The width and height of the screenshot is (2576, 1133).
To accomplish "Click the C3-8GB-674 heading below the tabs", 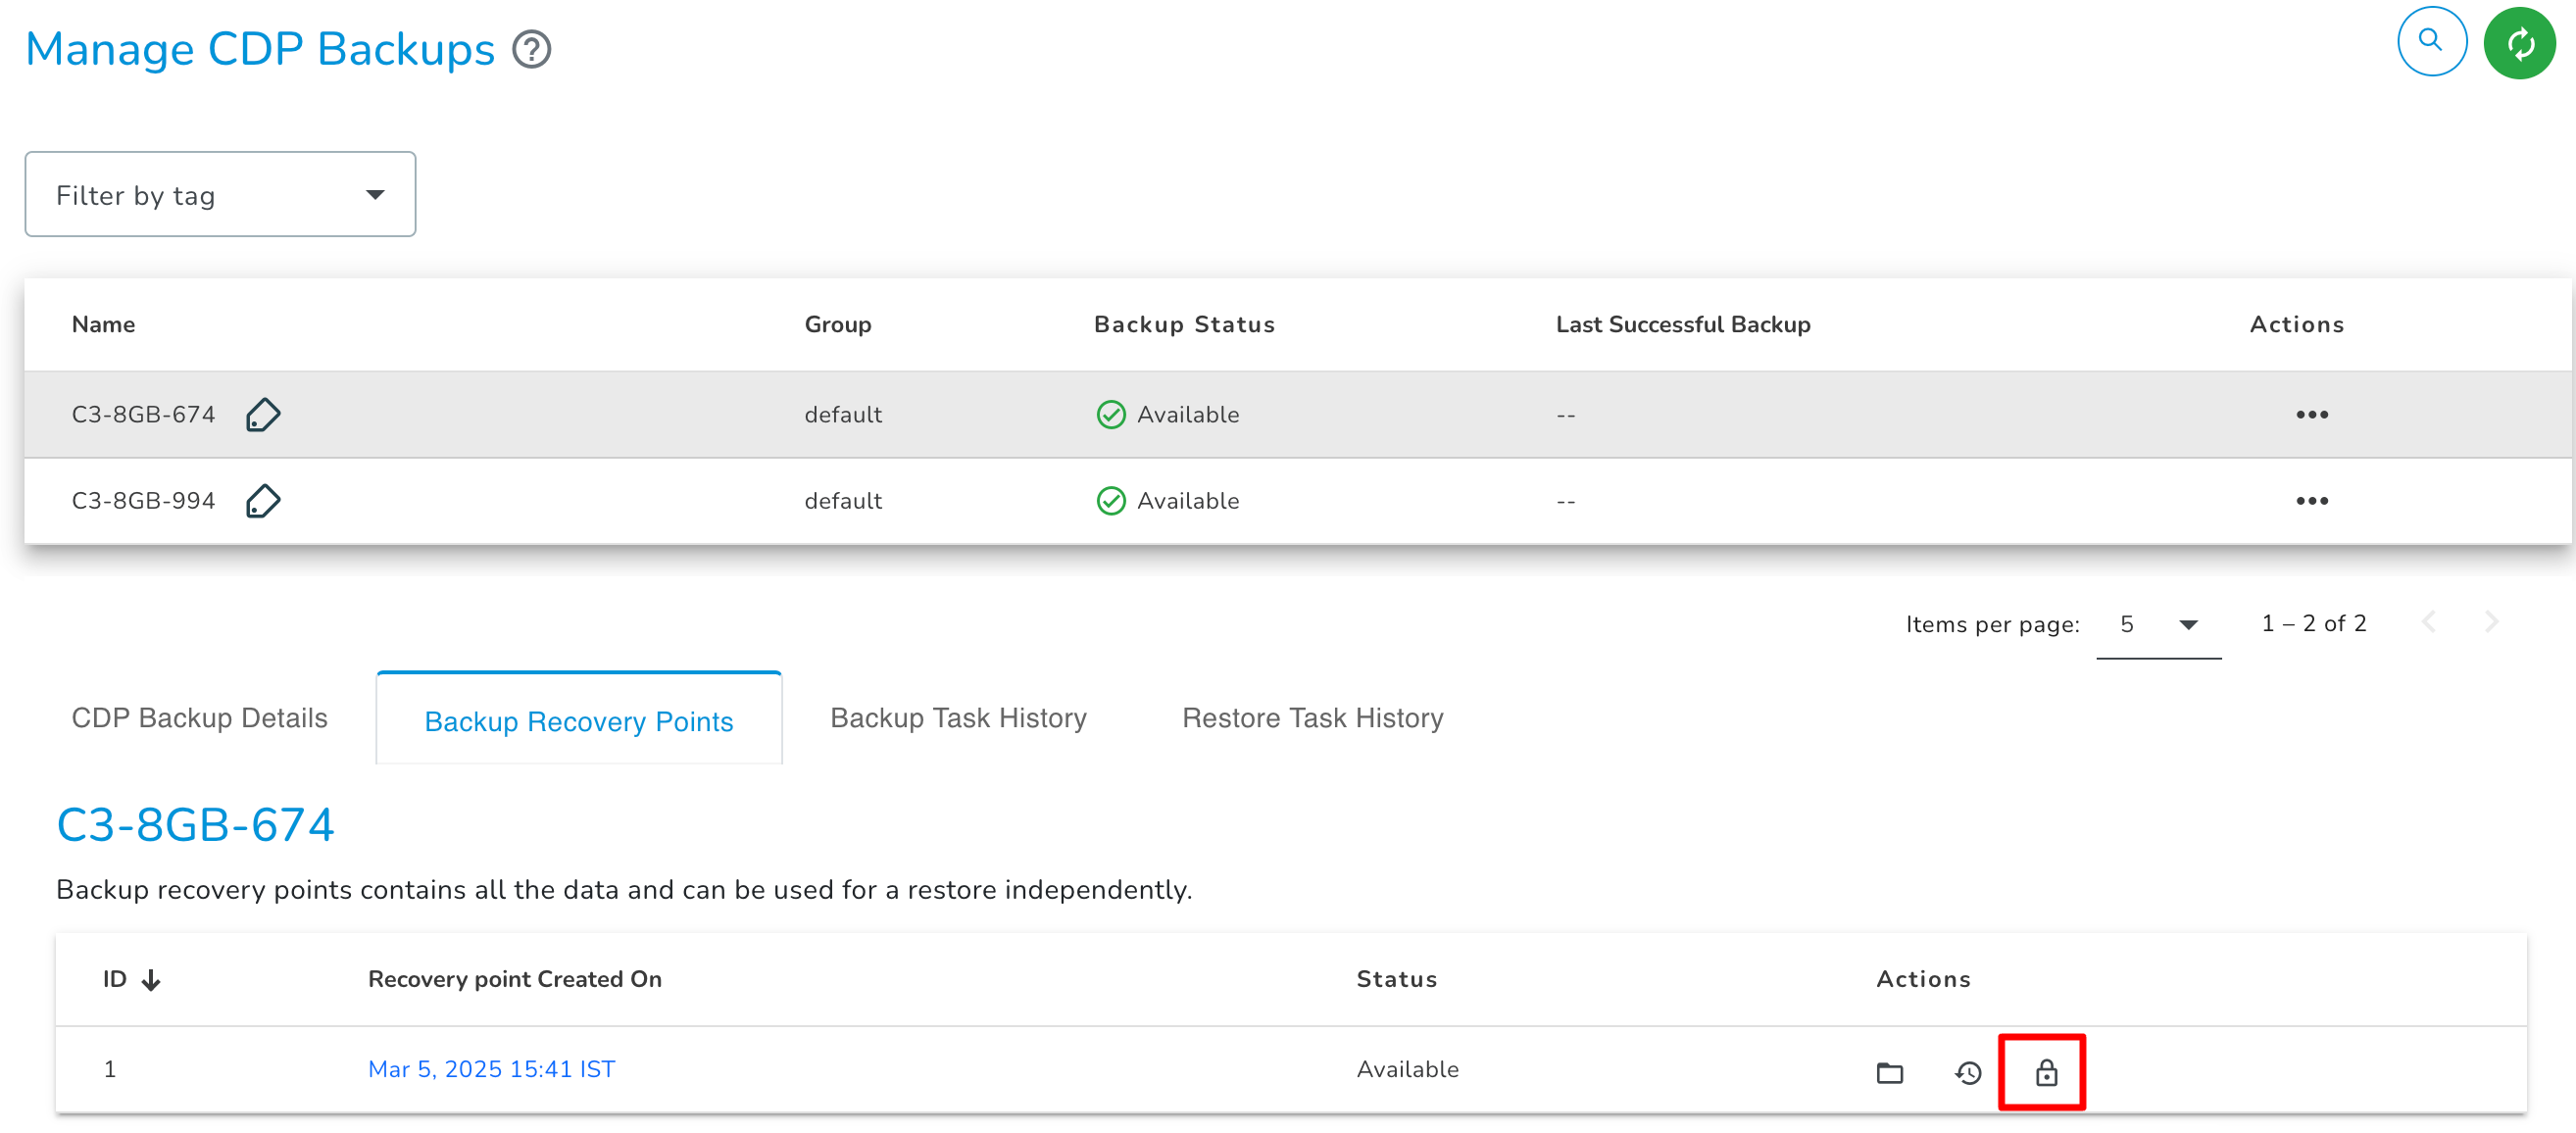I will tap(195, 825).
